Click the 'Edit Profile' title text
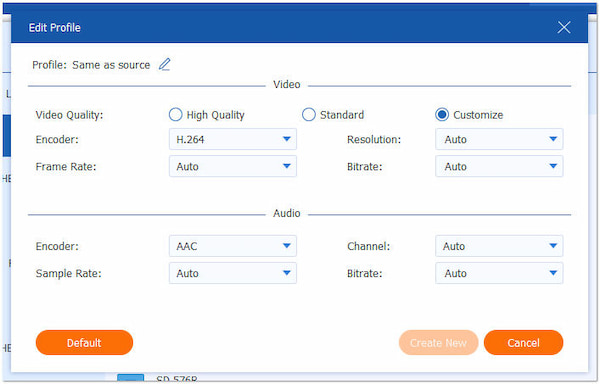The height and width of the screenshot is (384, 600). point(54,28)
